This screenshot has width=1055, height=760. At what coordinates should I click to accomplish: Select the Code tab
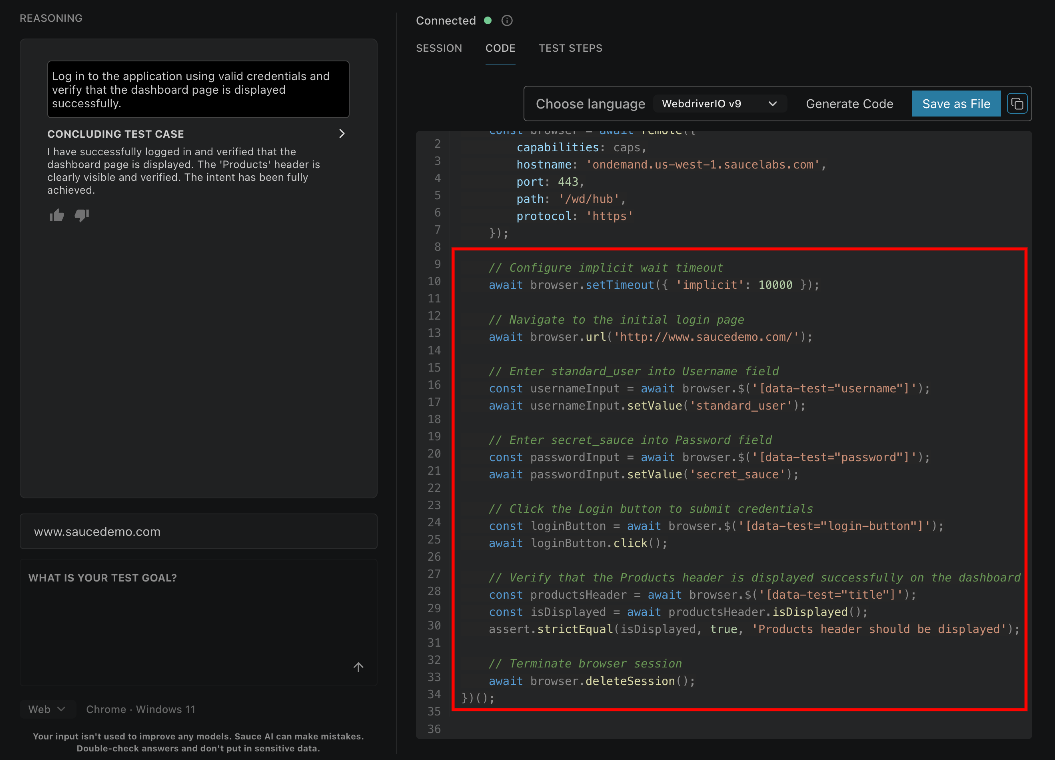501,48
